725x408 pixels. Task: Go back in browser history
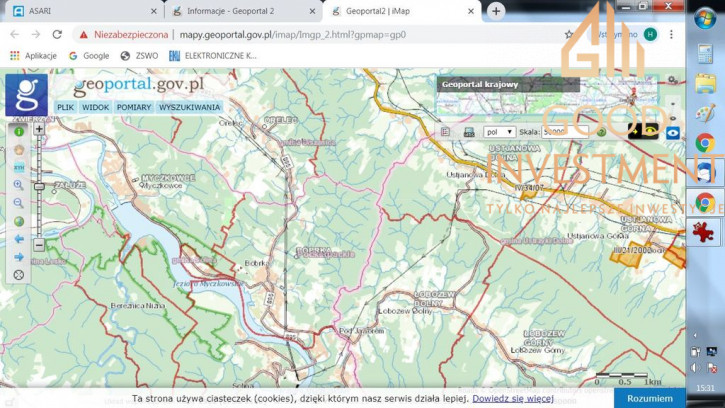pos(15,34)
